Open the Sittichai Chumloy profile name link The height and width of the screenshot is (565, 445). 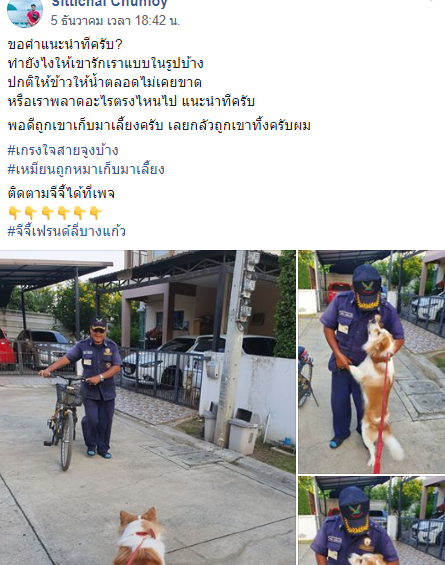[x=109, y=4]
